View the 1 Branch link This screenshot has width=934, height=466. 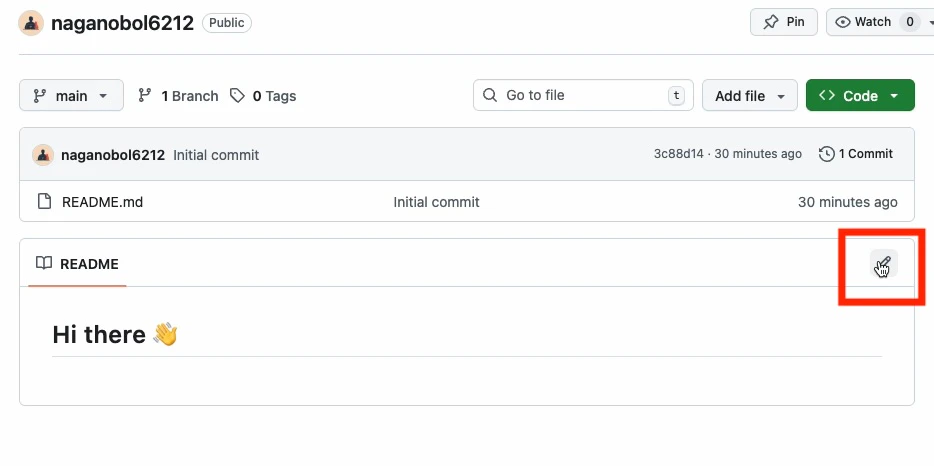tap(178, 96)
